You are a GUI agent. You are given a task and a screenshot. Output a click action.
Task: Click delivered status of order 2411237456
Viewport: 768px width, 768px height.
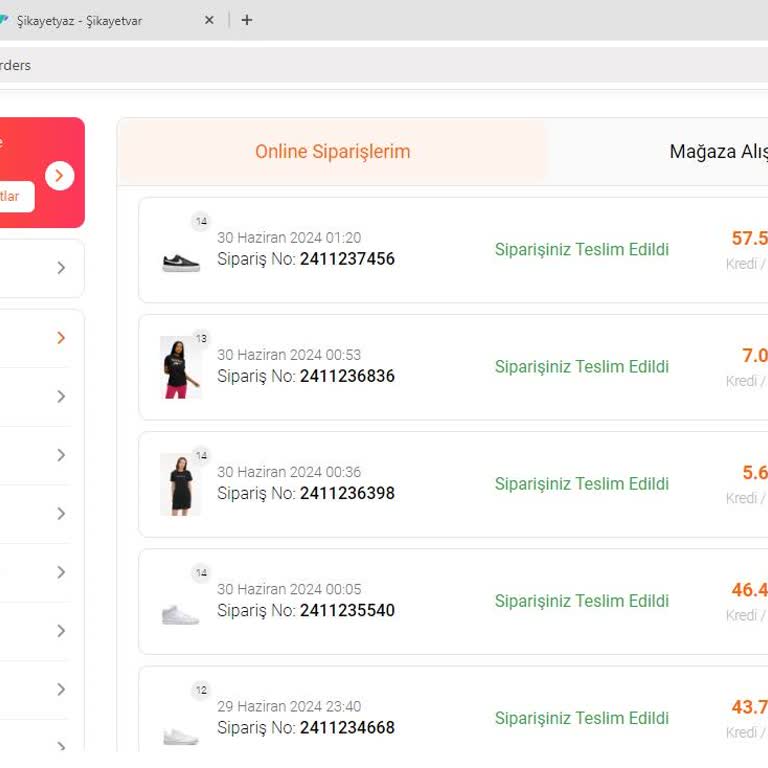[582, 249]
